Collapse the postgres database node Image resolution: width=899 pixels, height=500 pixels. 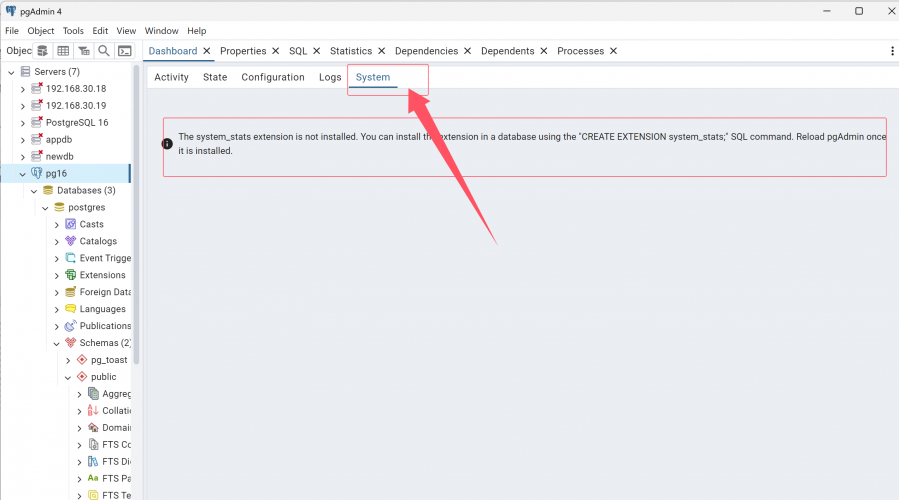(x=45, y=208)
